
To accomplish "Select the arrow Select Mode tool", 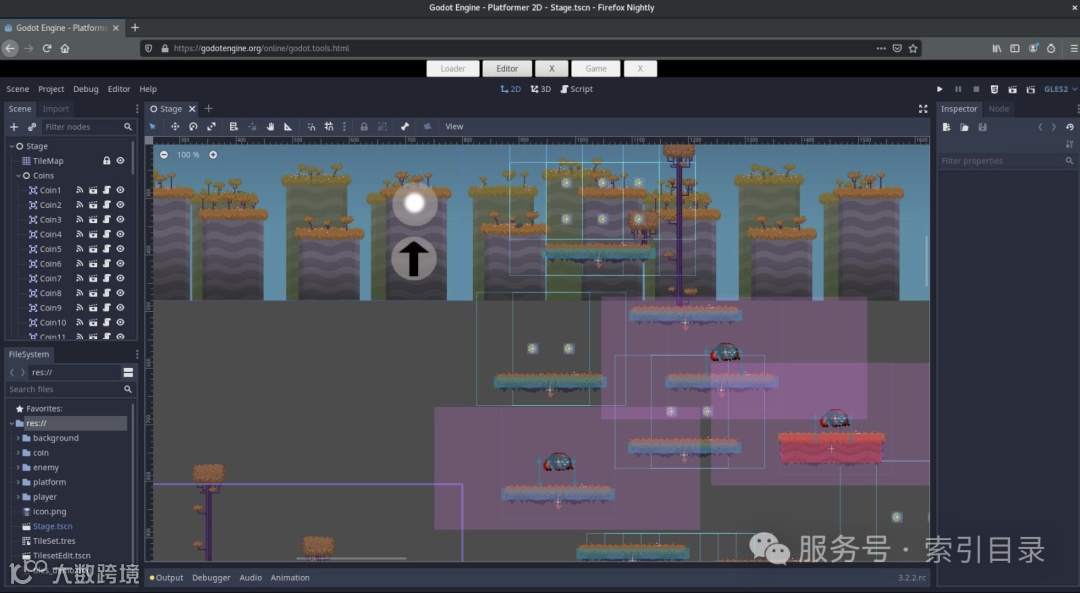I will click(153, 127).
